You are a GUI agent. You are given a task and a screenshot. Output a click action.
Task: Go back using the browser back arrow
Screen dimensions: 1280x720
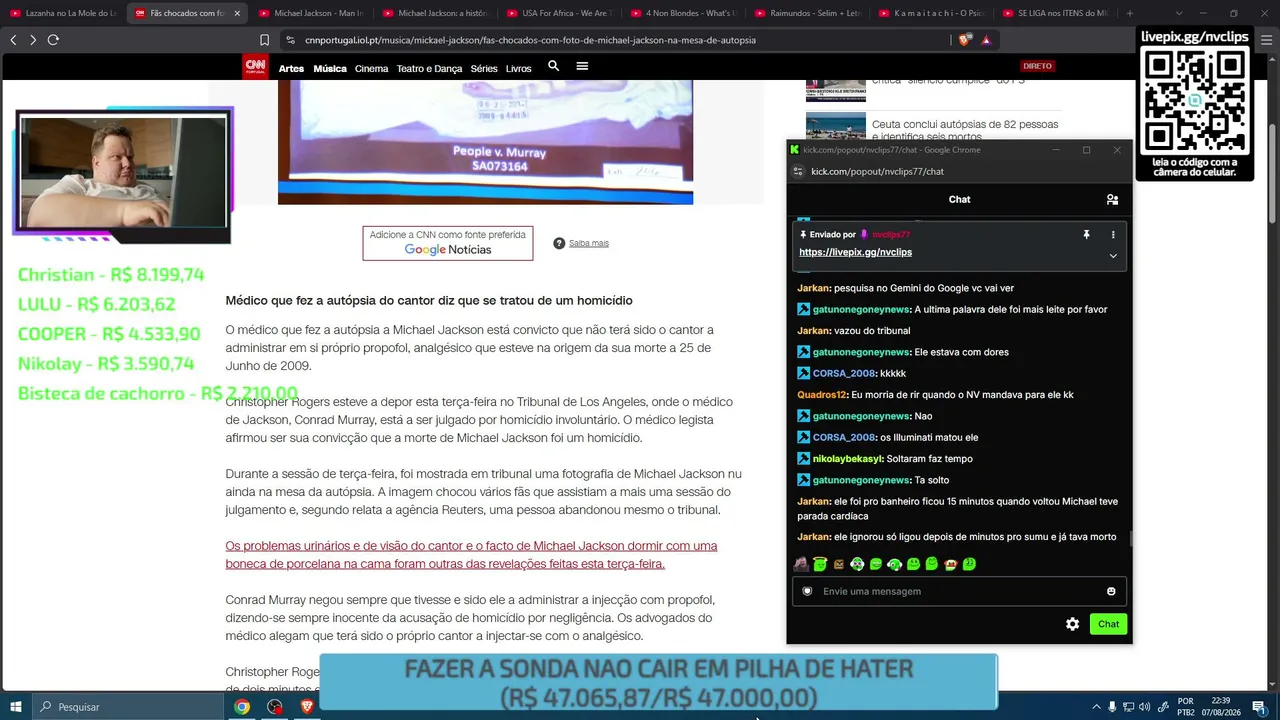coord(13,40)
